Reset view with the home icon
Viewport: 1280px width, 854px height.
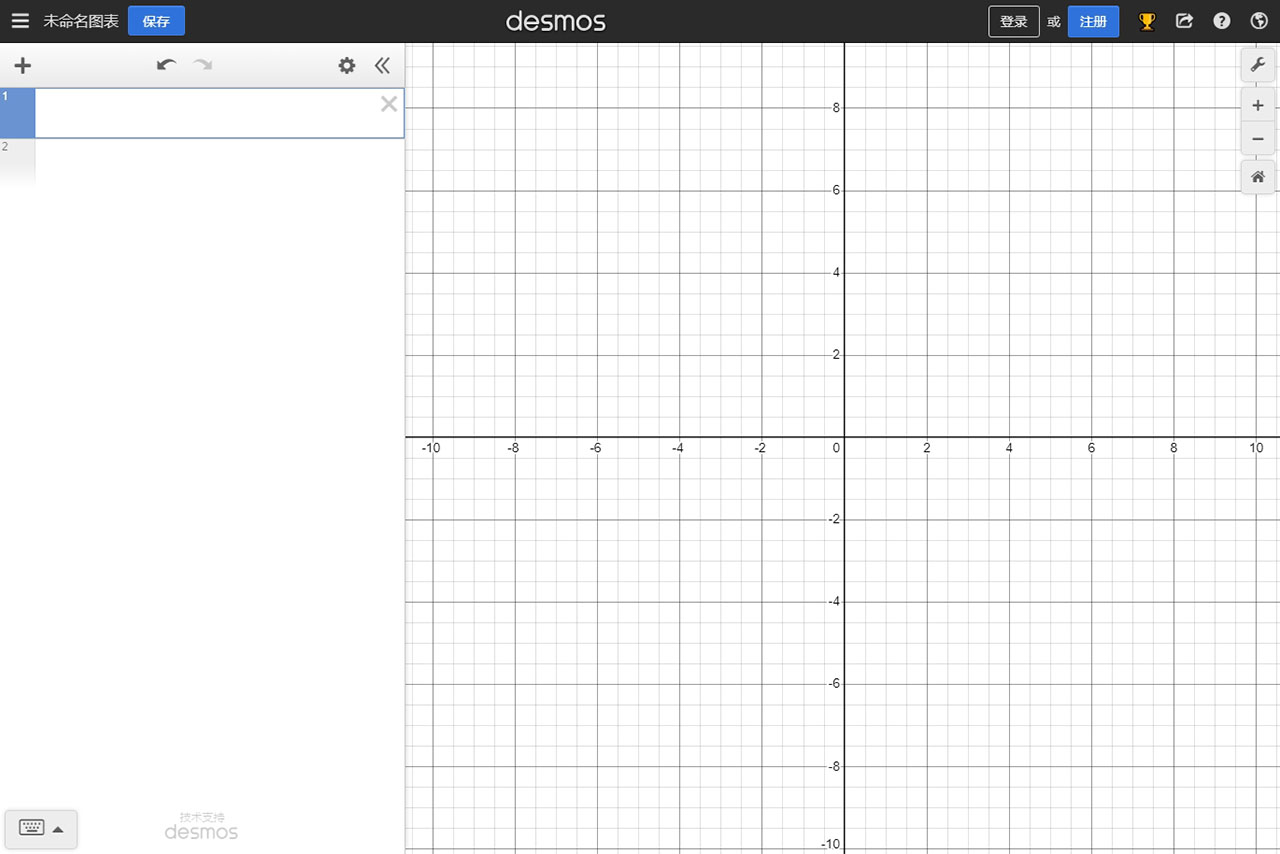click(1257, 176)
